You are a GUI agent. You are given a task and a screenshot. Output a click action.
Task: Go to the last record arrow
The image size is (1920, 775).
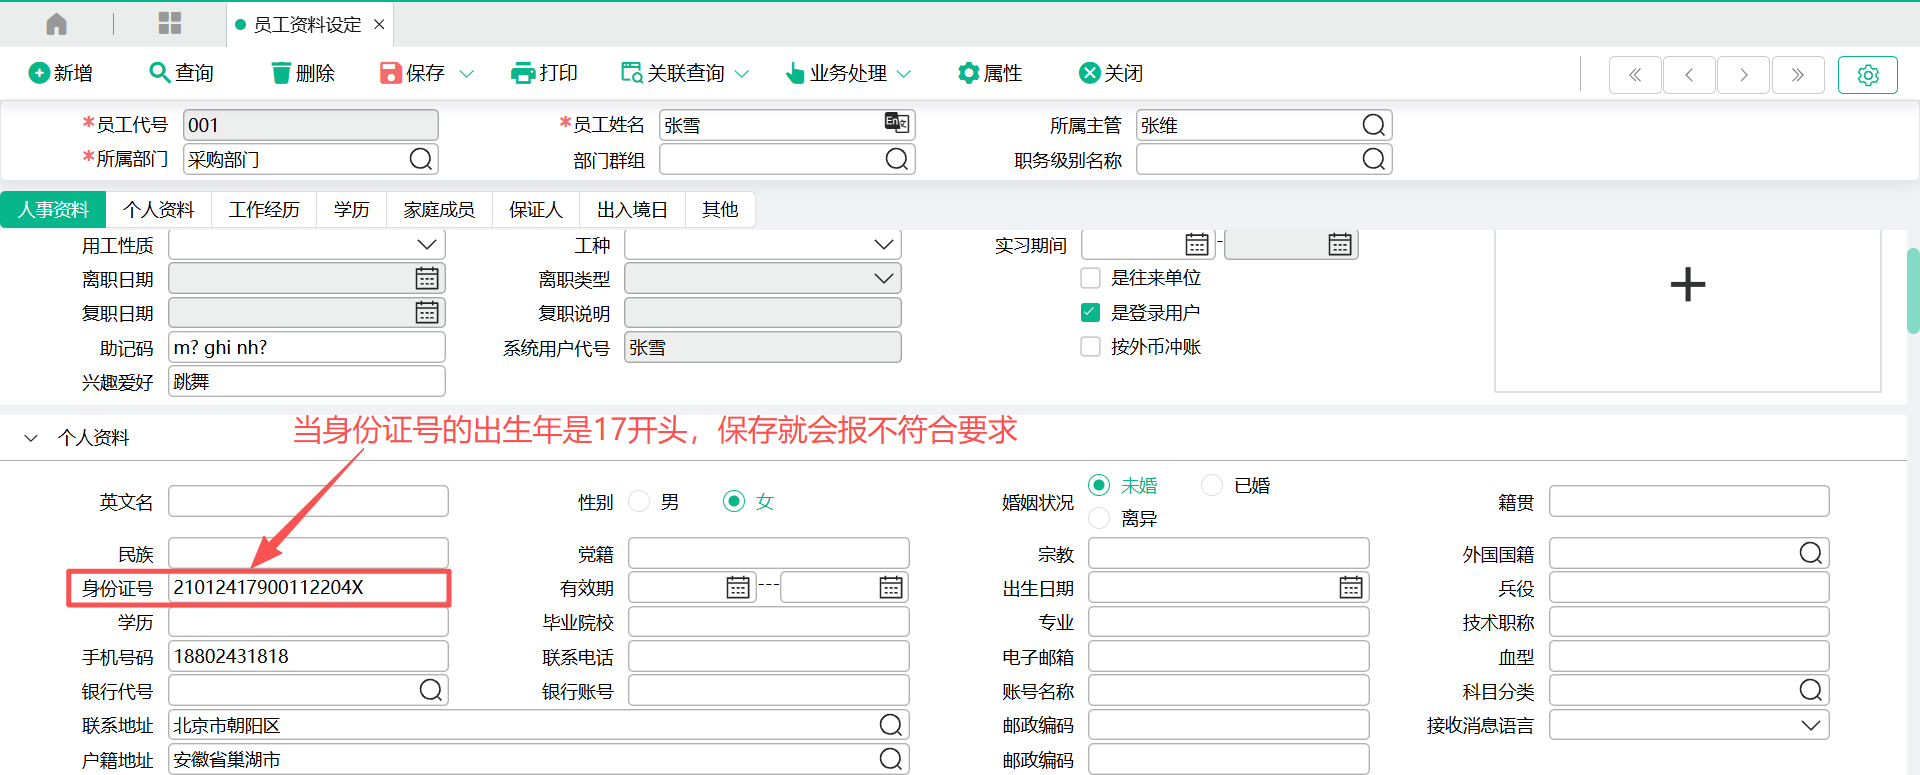coord(1797,75)
